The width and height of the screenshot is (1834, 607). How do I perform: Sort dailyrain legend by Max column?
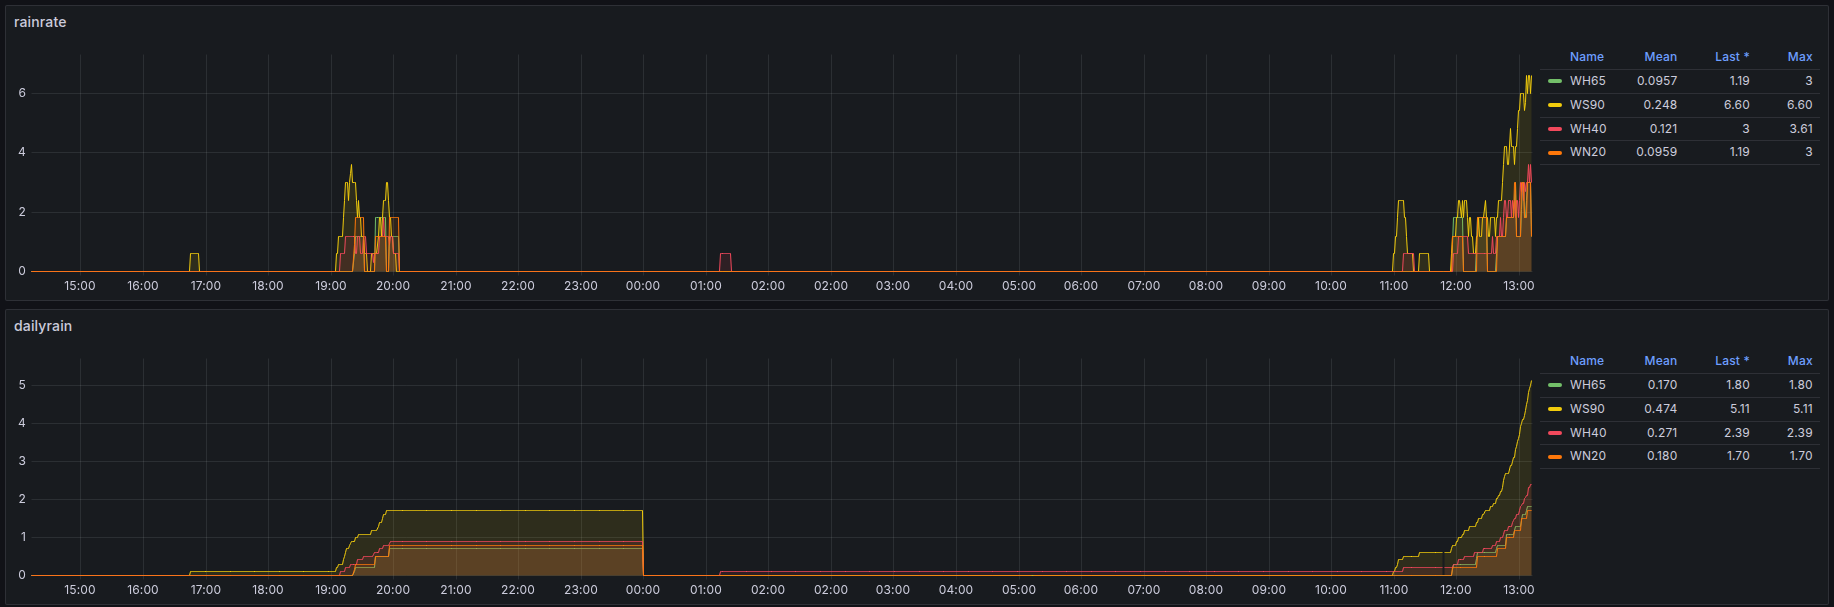pyautogui.click(x=1799, y=361)
